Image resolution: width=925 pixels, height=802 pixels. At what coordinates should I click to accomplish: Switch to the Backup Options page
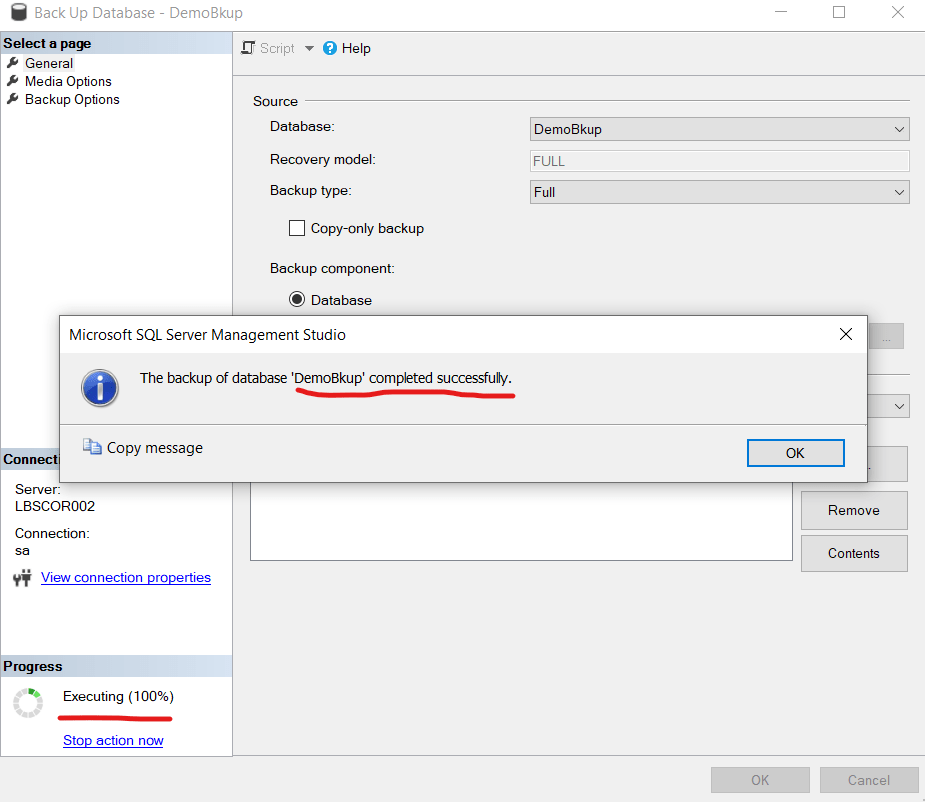click(72, 99)
